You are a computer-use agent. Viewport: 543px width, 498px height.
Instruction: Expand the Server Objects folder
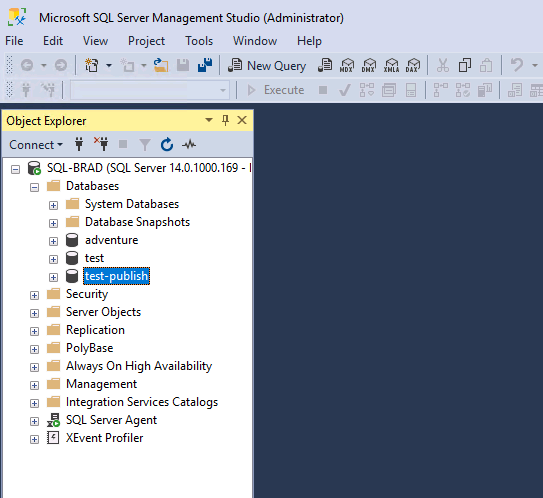click(x=34, y=313)
